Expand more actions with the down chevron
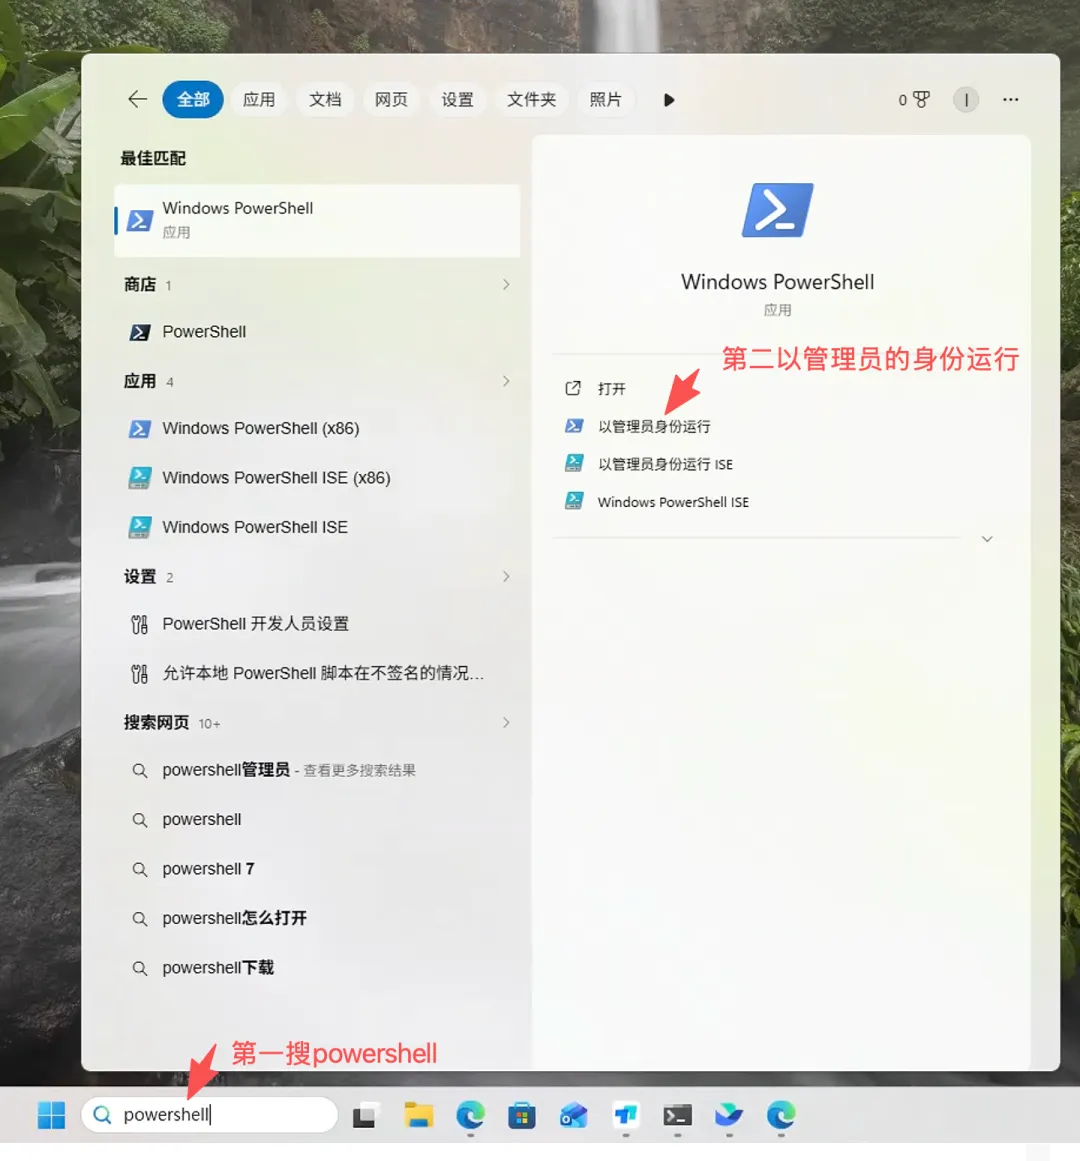1080x1161 pixels. (x=987, y=539)
